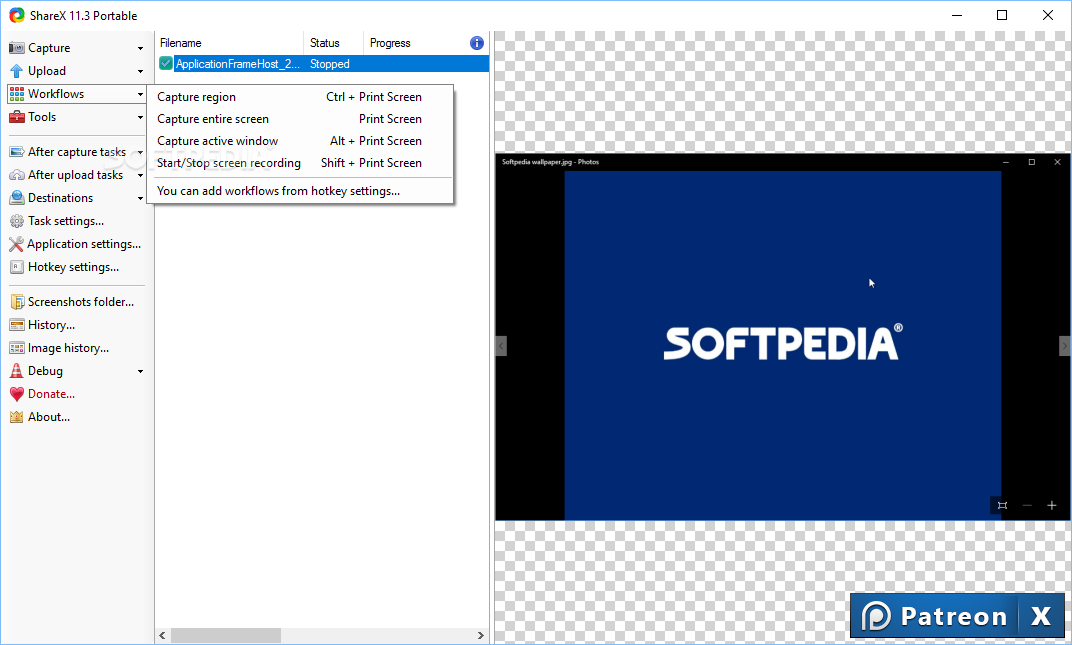Screen dimensions: 1072x645
Task: Click the blue info icon in list header
Action: tap(477, 43)
